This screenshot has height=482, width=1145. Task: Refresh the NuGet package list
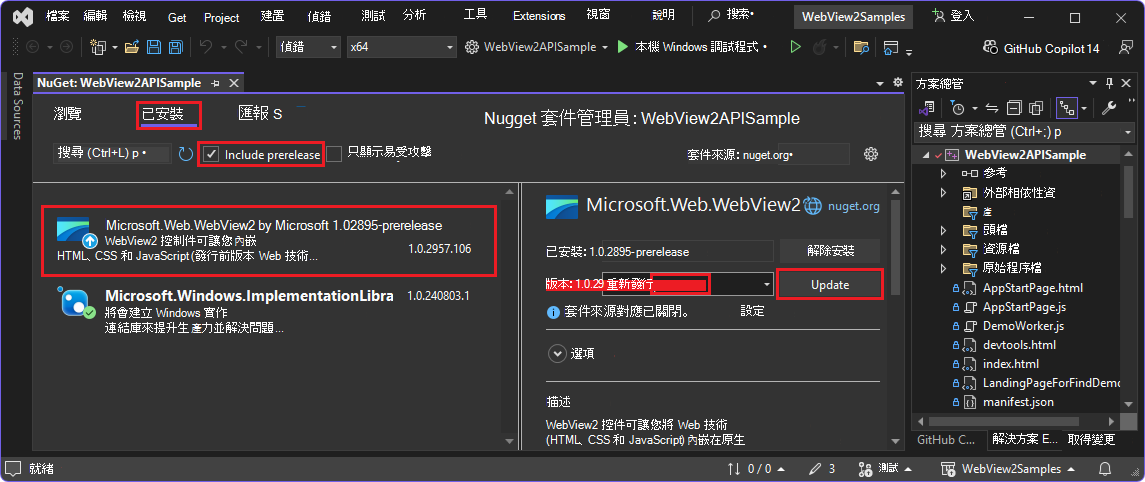(185, 154)
